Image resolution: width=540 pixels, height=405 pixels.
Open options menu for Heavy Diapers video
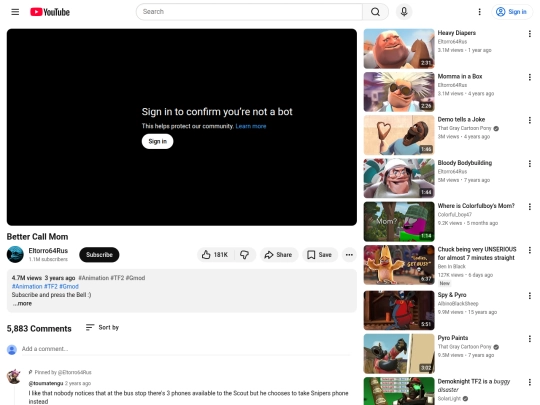529,34
